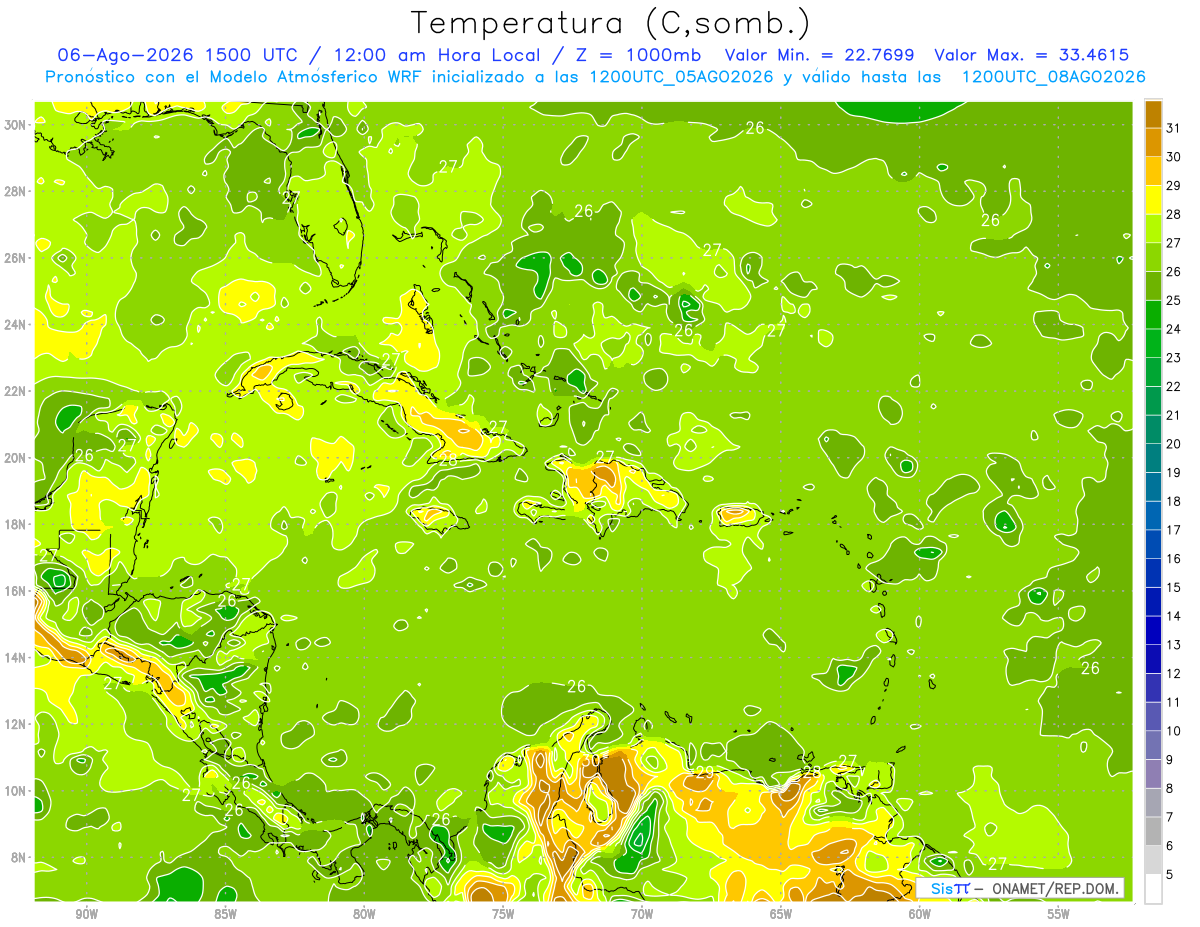Image resolution: width=1200 pixels, height=927 pixels.
Task: Pick the yellow colorbar swatch between 28 and 29
Action: [x=1153, y=200]
